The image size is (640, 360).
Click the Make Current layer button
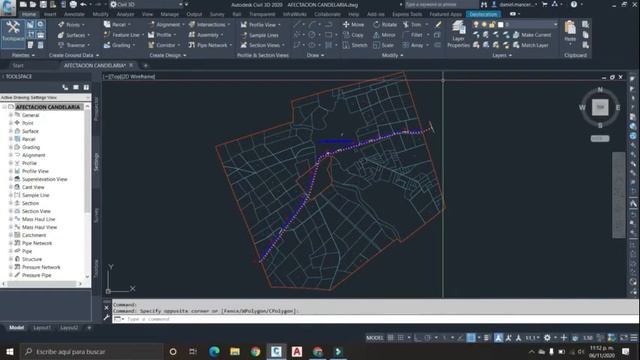[532, 35]
